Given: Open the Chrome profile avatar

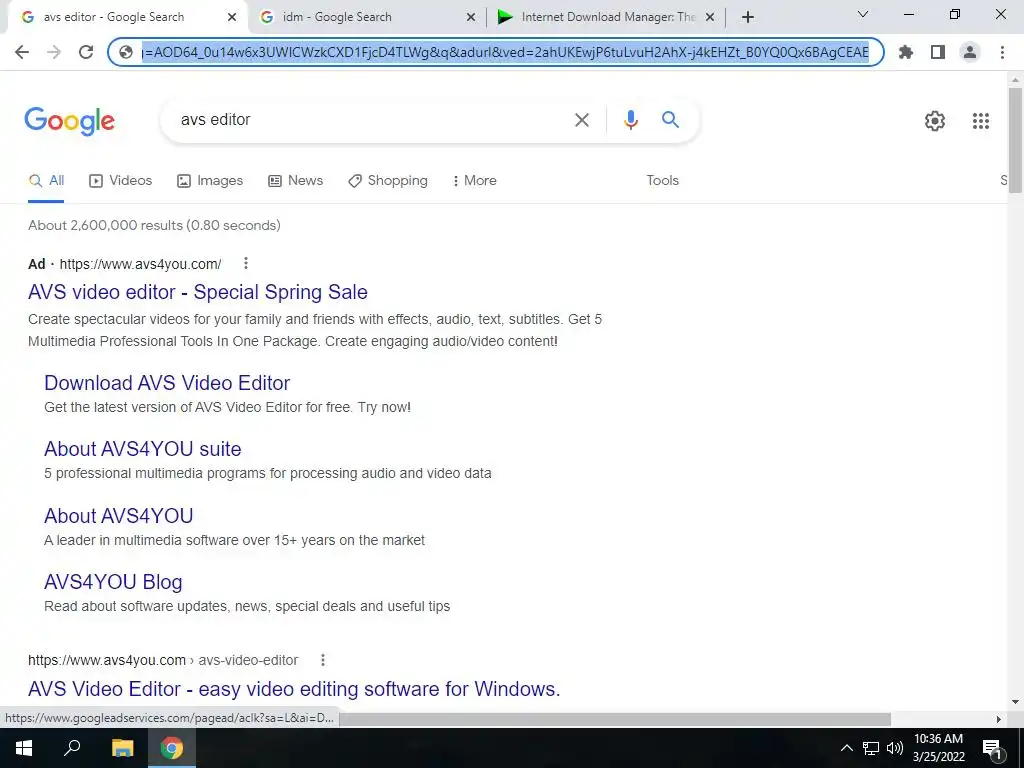Looking at the screenshot, I should point(970,52).
